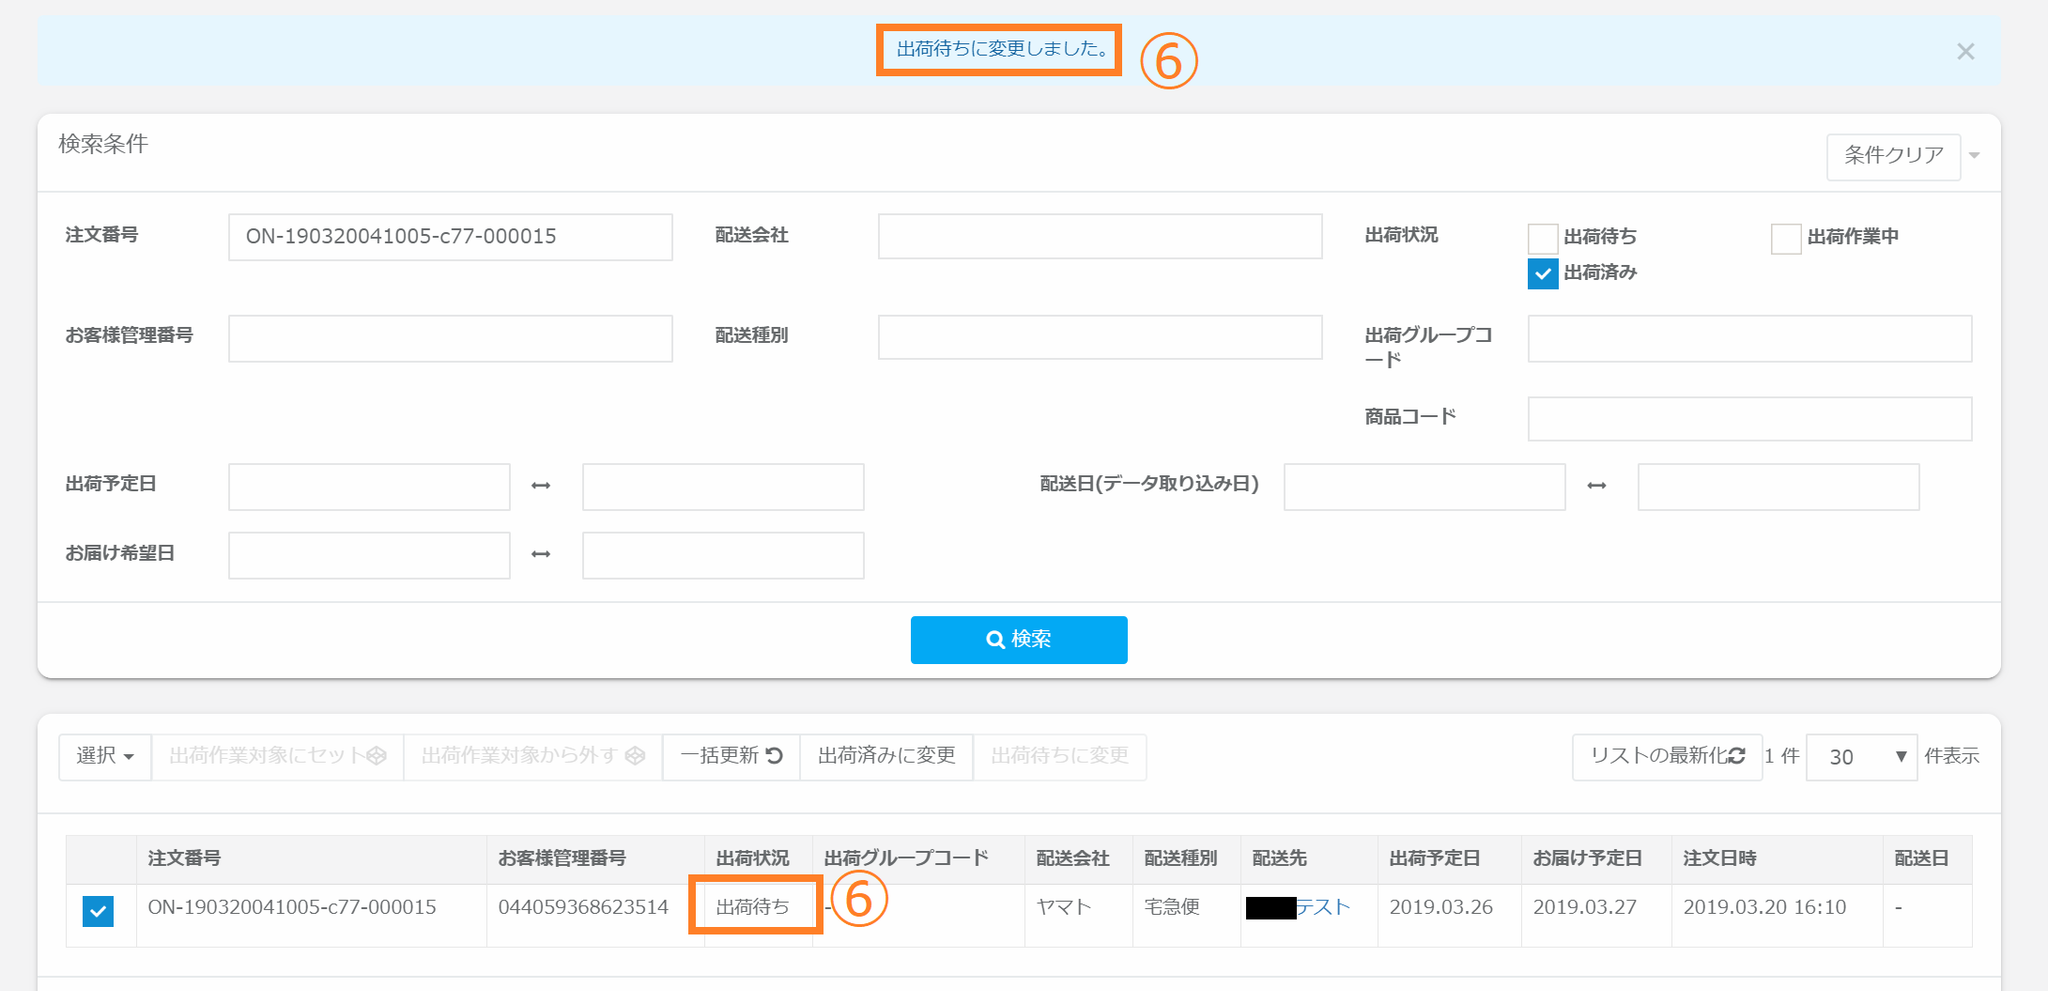
Task: Click the 配送会社 input field
Action: point(1099,237)
